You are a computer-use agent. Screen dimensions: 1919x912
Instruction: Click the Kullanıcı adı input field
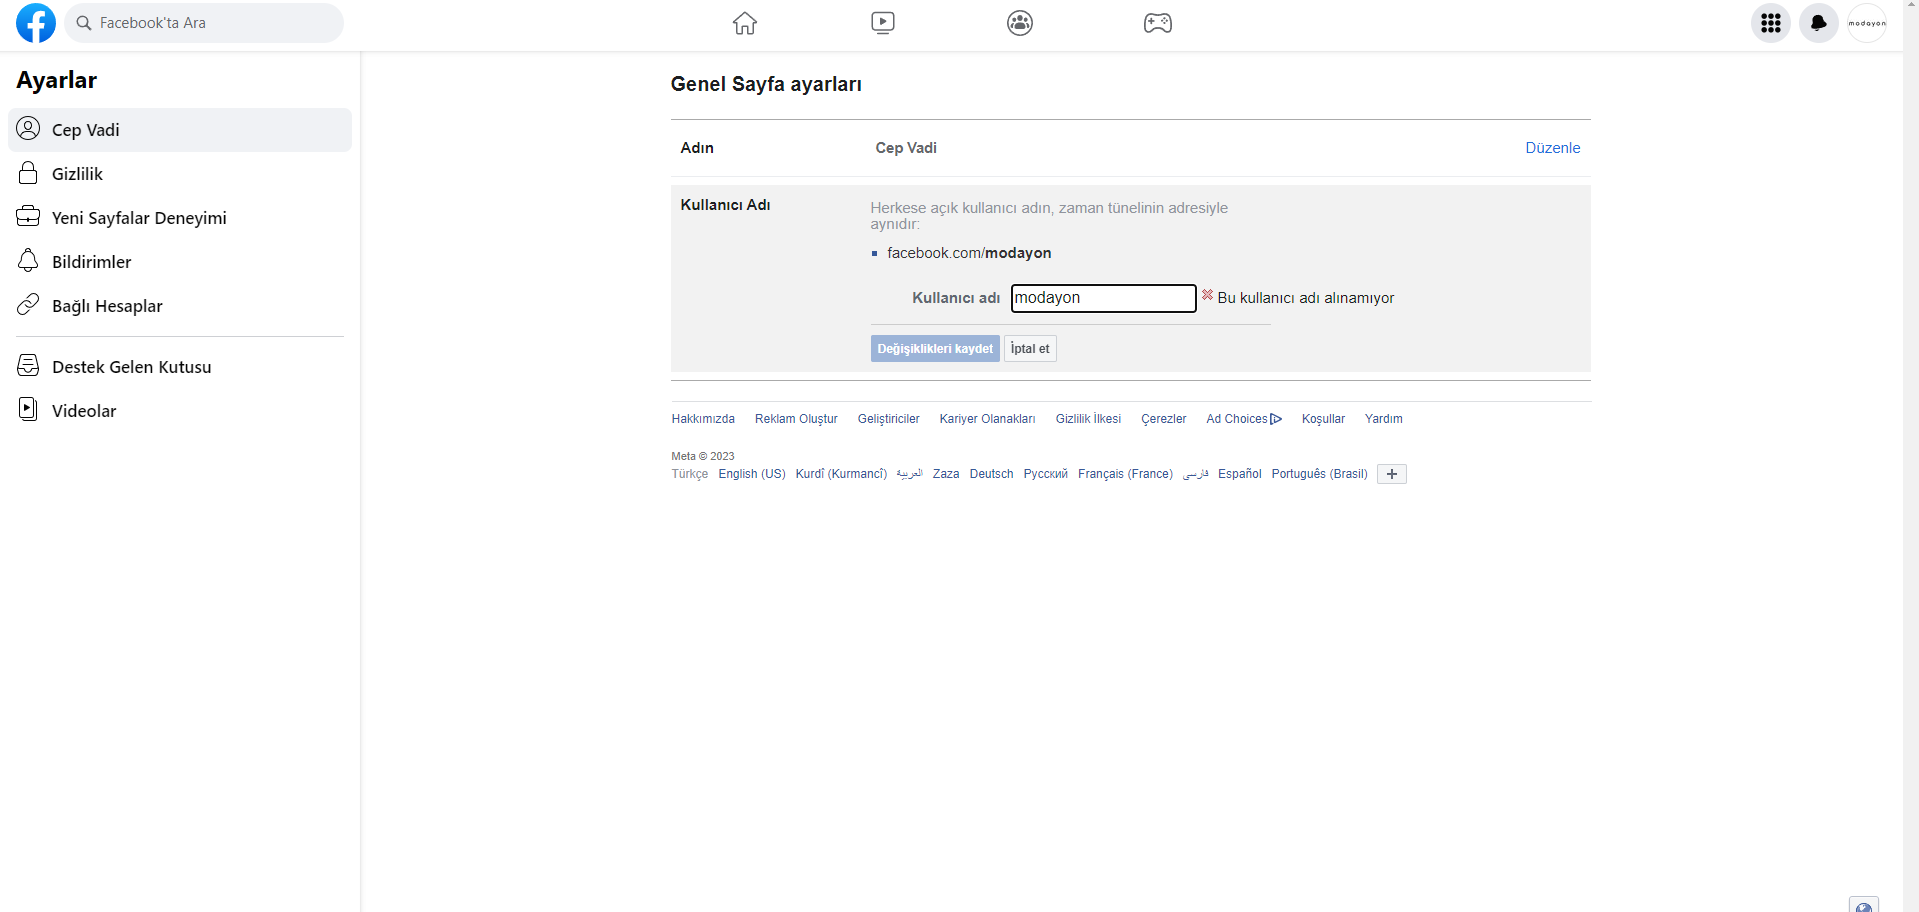coord(1102,298)
